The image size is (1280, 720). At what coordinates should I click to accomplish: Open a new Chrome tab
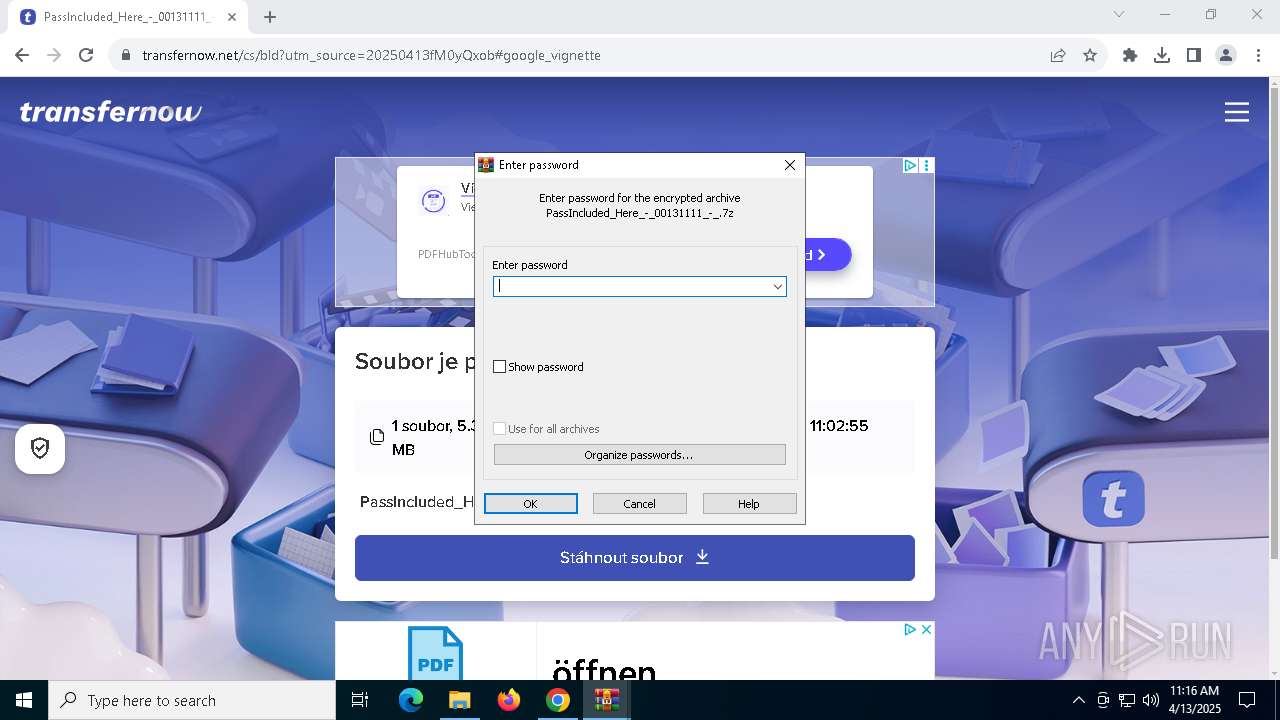coord(270,17)
